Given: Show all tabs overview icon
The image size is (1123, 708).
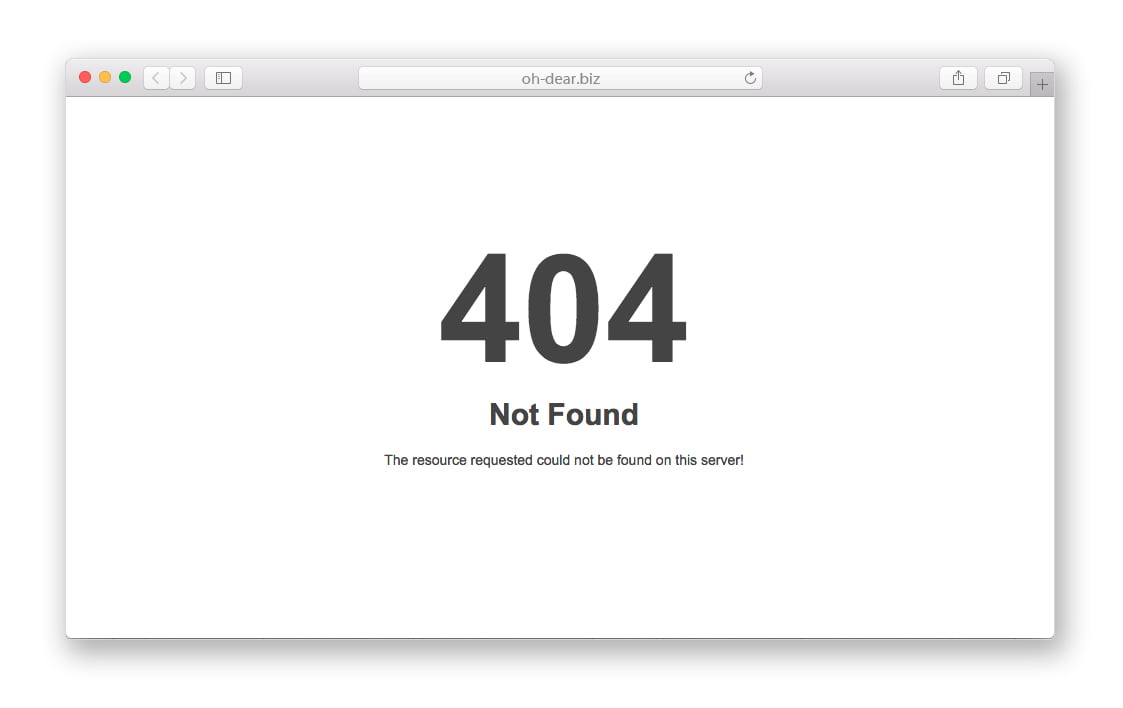Looking at the screenshot, I should point(1003,78).
